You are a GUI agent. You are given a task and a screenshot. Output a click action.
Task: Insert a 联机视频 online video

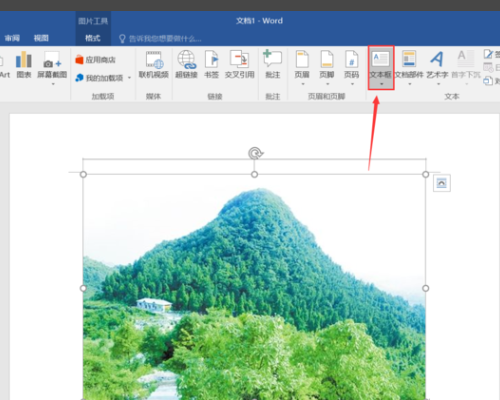(154, 65)
